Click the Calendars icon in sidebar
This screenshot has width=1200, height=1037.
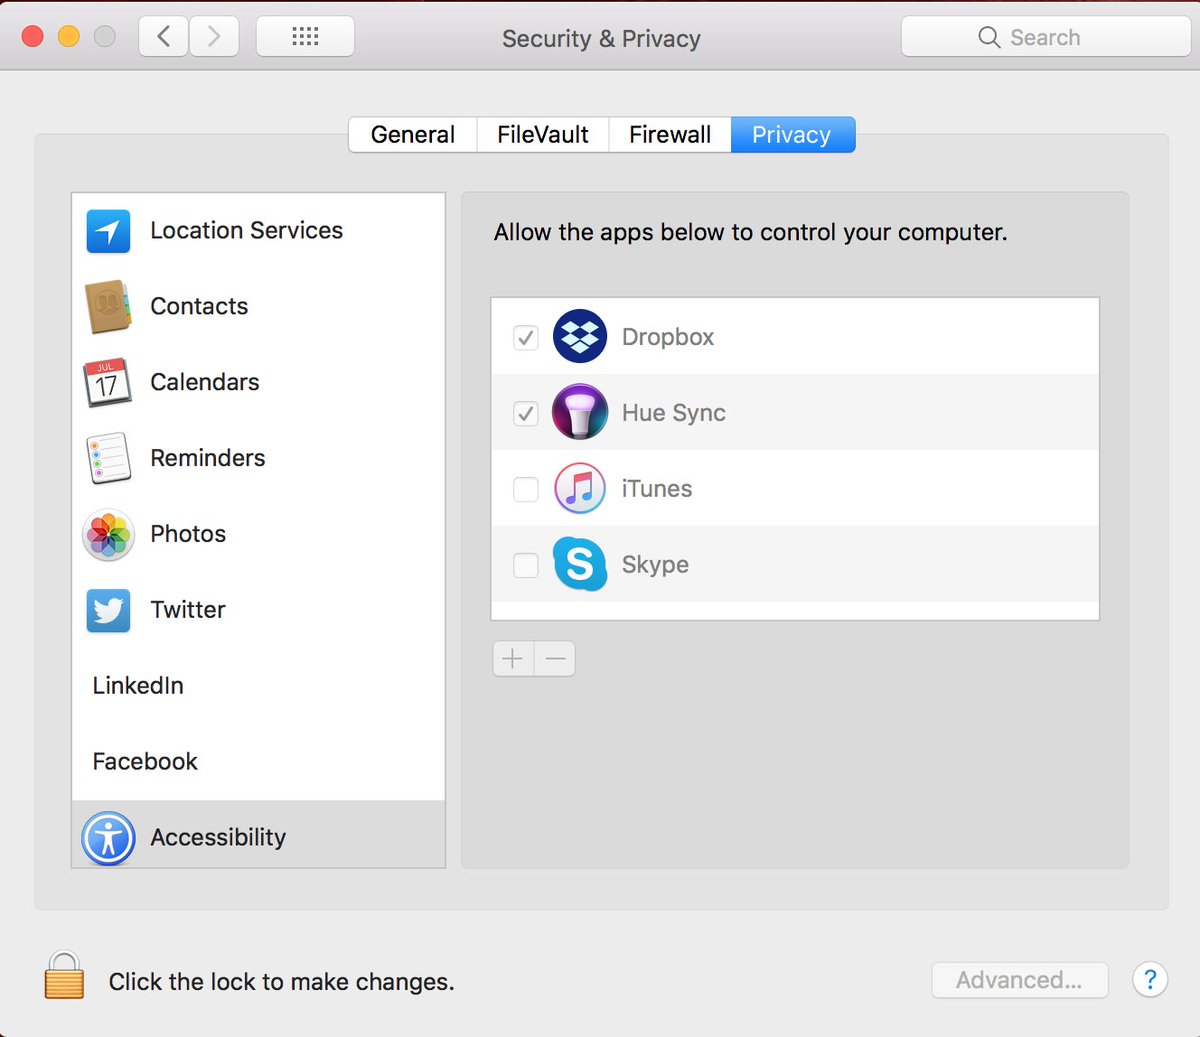(x=107, y=382)
